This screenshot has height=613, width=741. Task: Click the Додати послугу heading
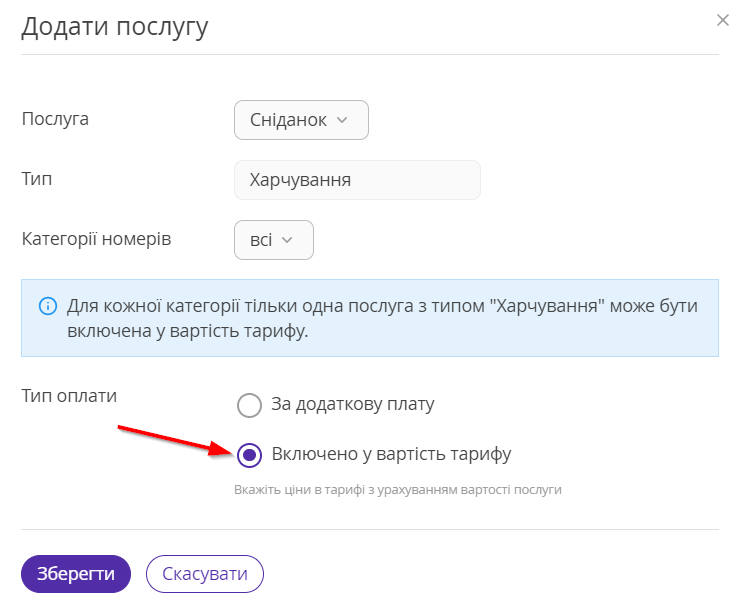115,27
